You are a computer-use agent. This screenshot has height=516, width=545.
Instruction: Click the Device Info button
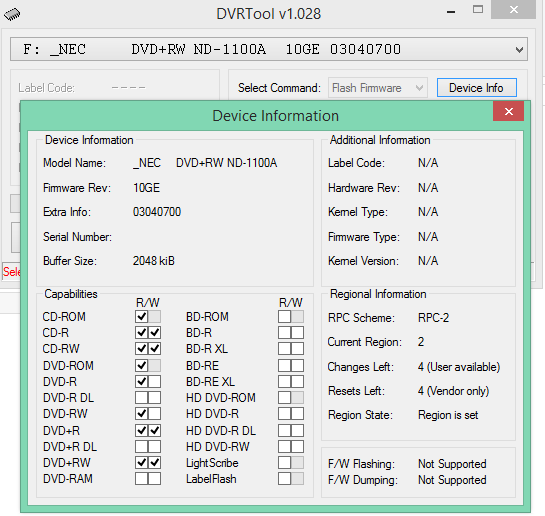[477, 88]
